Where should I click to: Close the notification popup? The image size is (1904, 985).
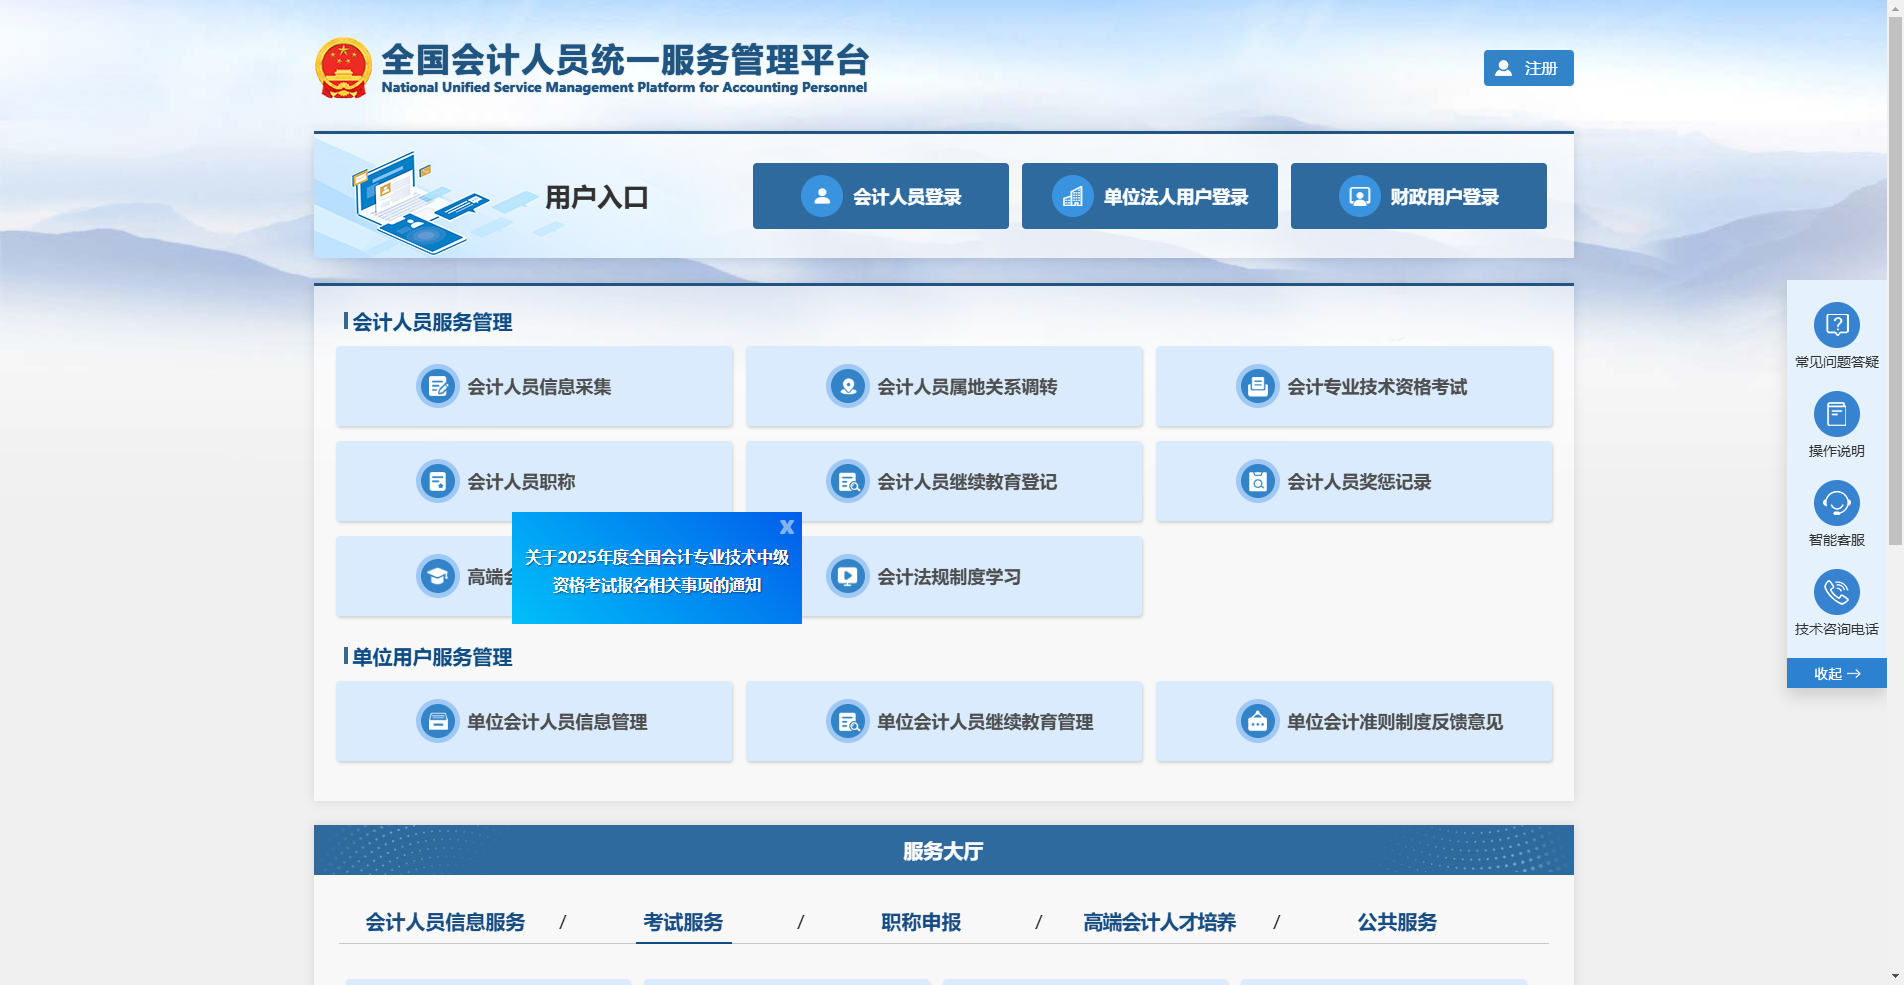coord(787,527)
